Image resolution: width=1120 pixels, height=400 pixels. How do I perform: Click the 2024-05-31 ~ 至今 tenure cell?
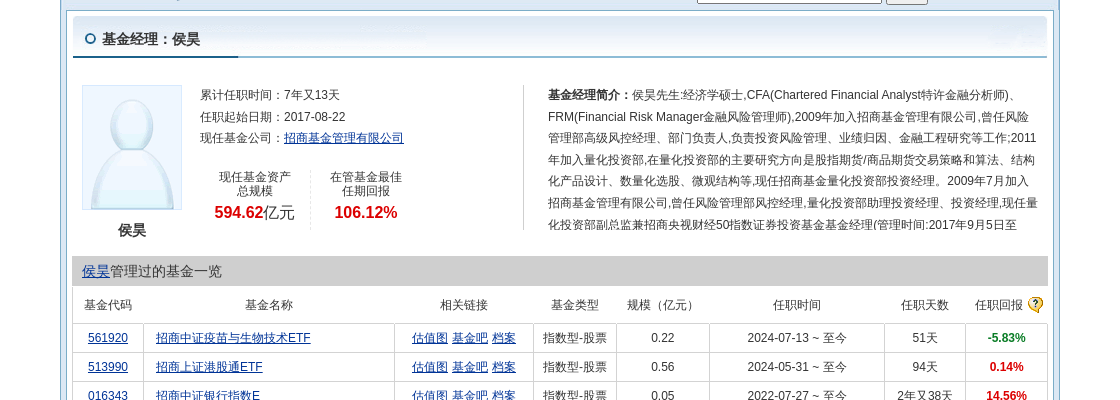coord(796,367)
